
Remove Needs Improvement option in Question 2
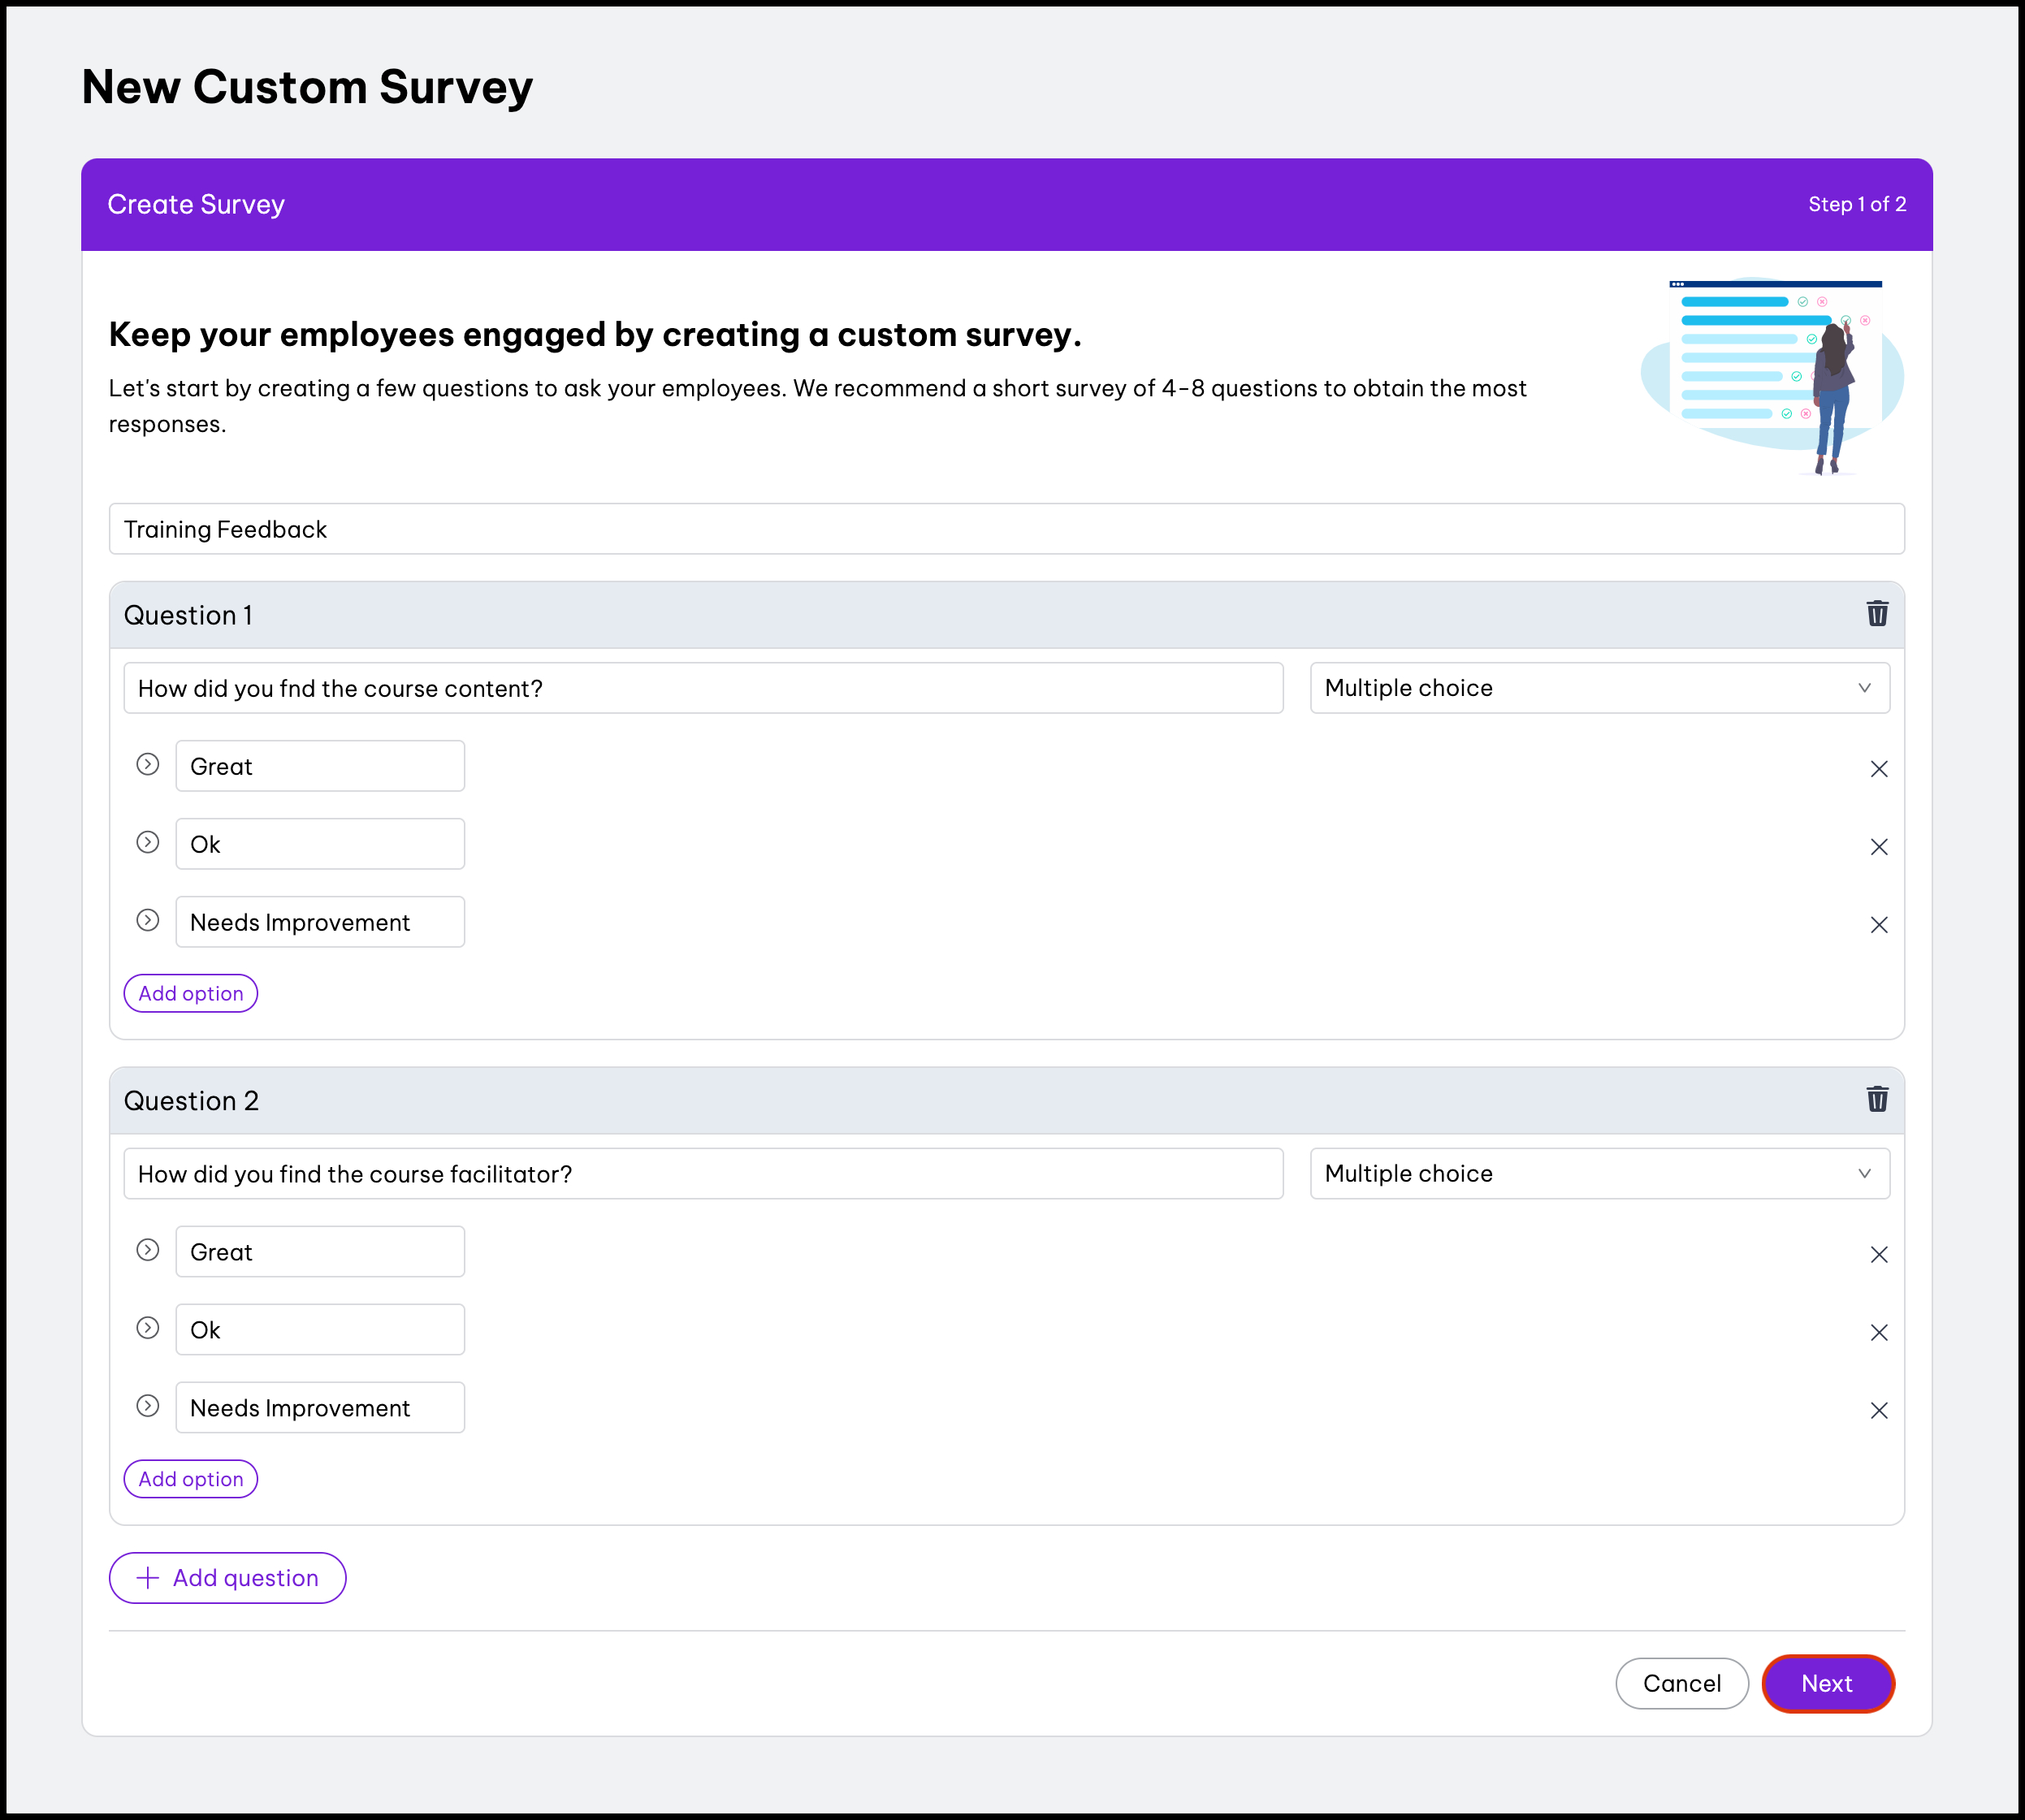(1878, 1411)
